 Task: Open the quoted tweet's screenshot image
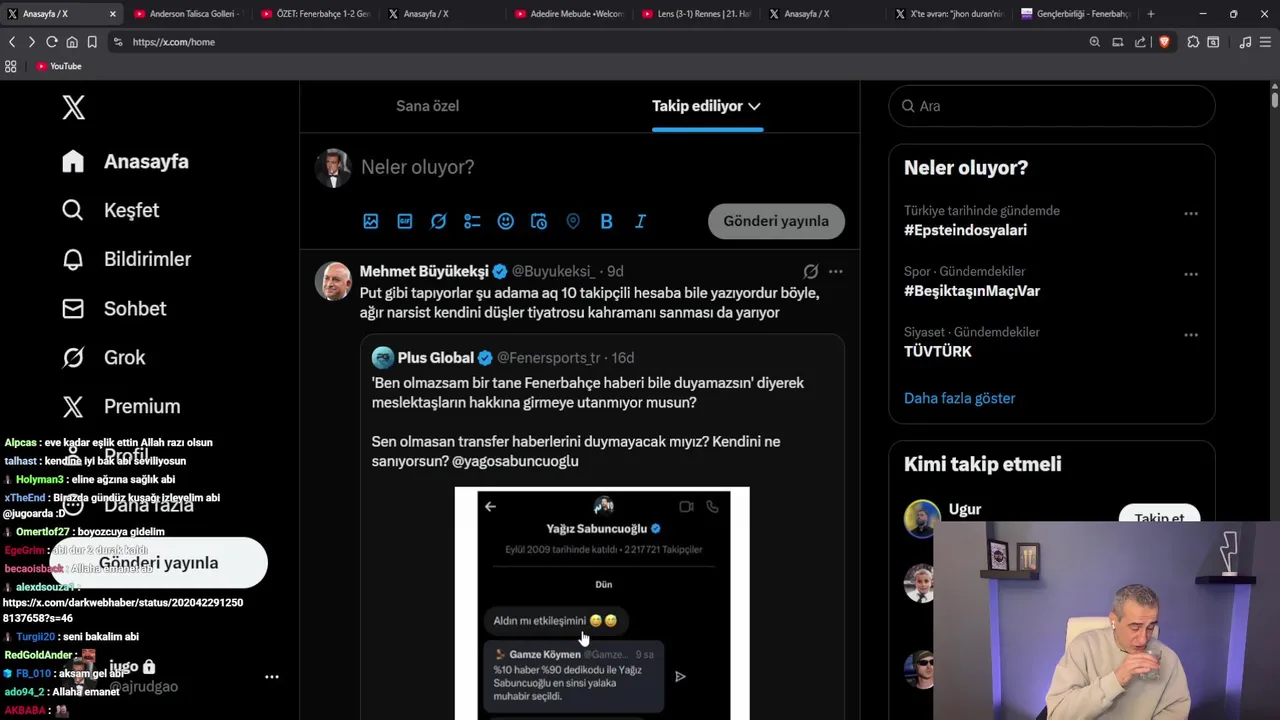click(602, 603)
